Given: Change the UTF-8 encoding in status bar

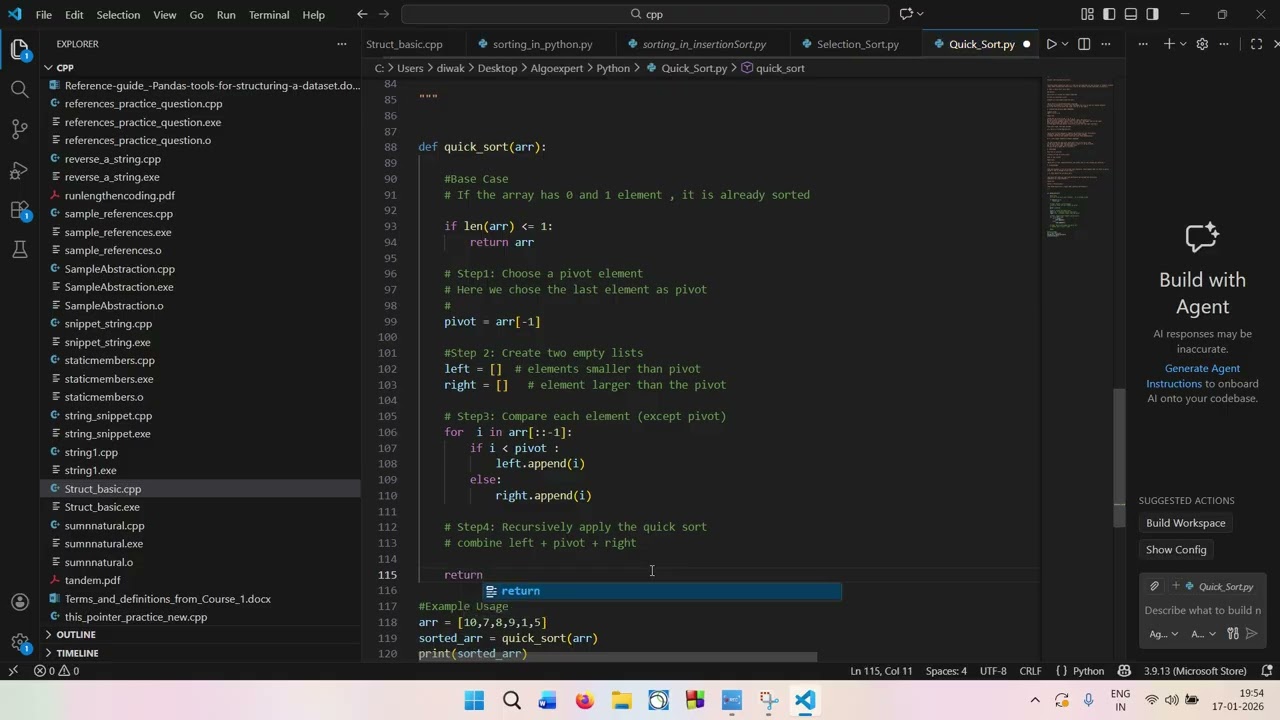Looking at the screenshot, I should [993, 671].
